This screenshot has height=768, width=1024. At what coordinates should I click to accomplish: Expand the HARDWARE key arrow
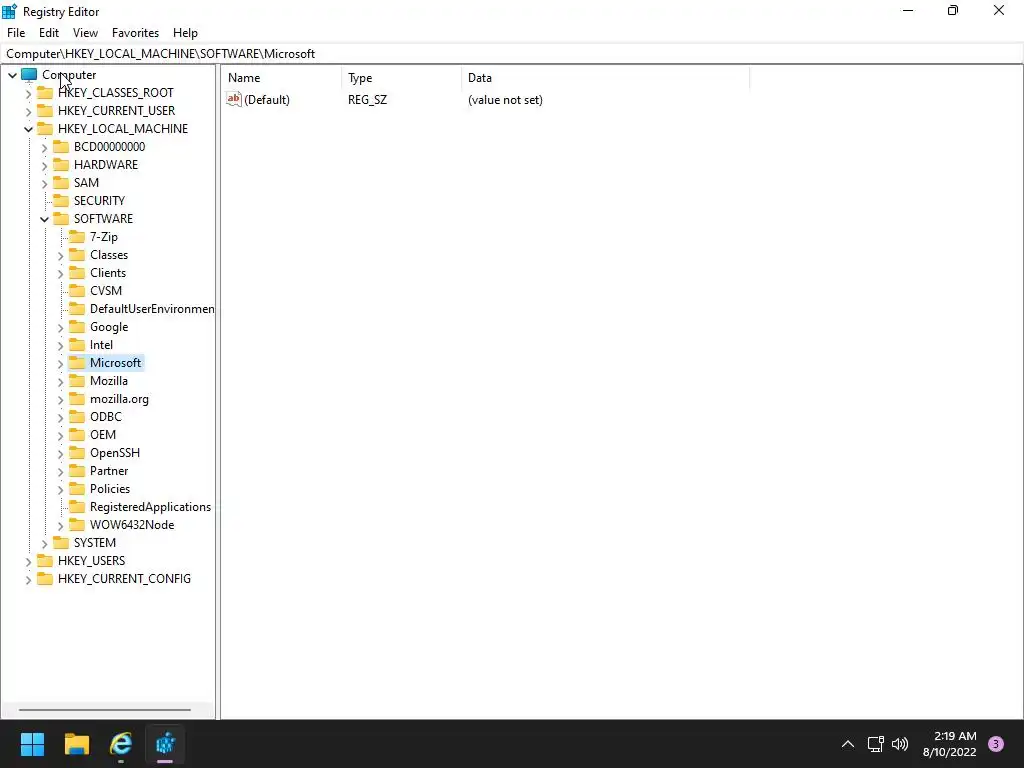[x=44, y=165]
